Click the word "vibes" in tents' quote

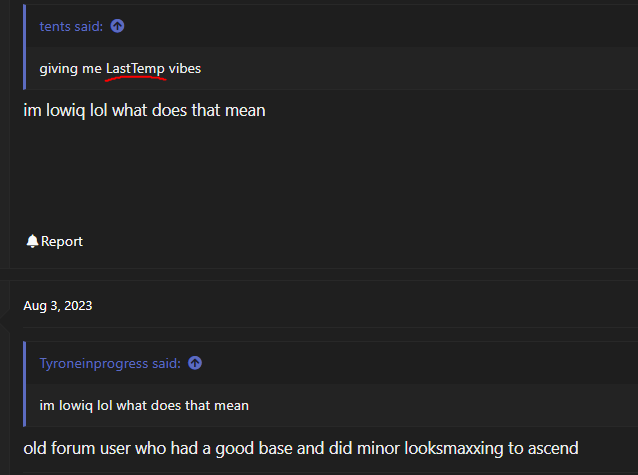pos(185,68)
